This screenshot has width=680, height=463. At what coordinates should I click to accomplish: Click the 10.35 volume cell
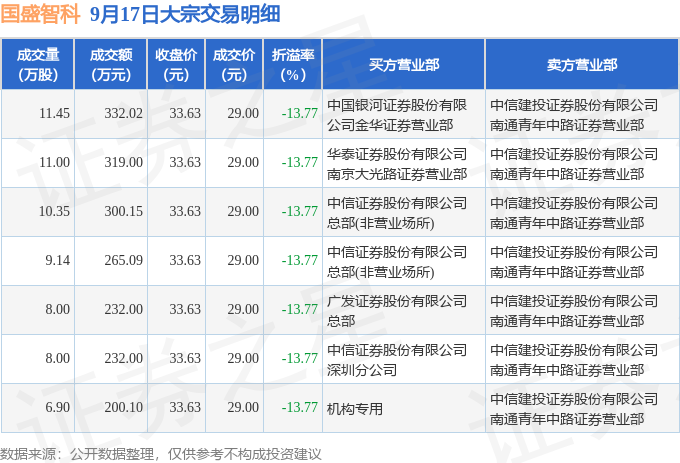54,211
